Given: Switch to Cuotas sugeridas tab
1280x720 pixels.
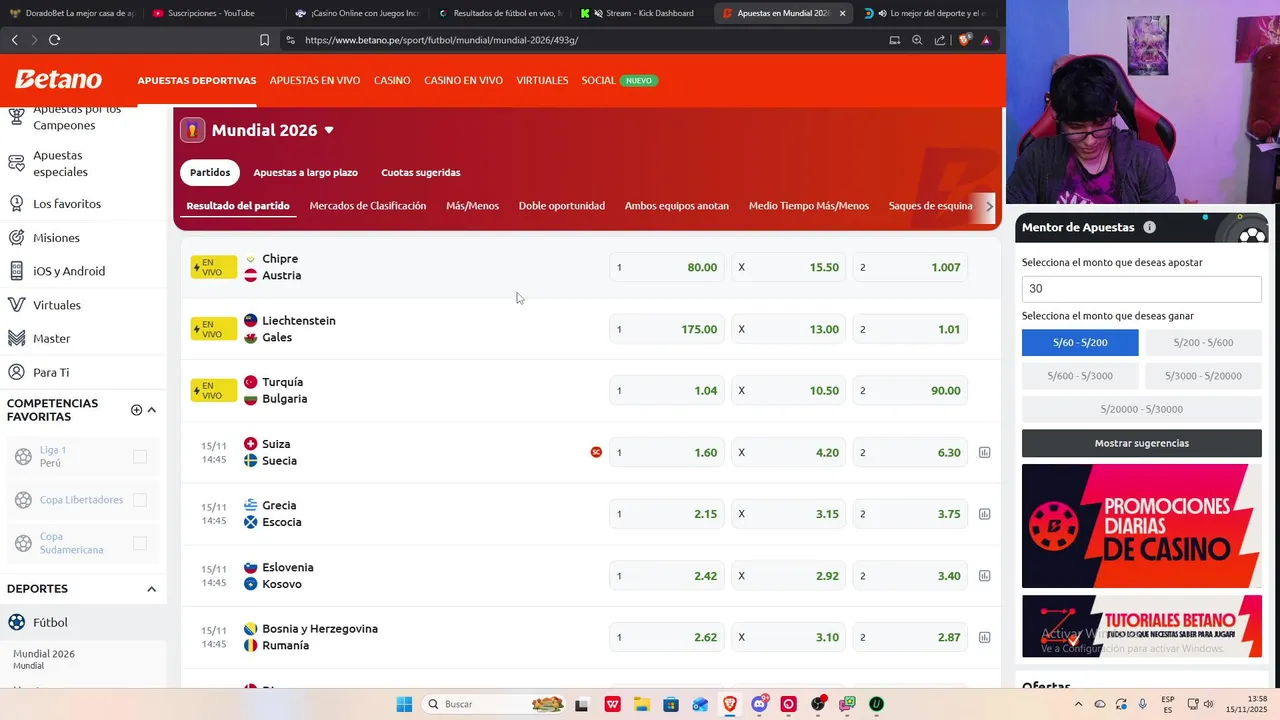Looking at the screenshot, I should click(x=421, y=173).
